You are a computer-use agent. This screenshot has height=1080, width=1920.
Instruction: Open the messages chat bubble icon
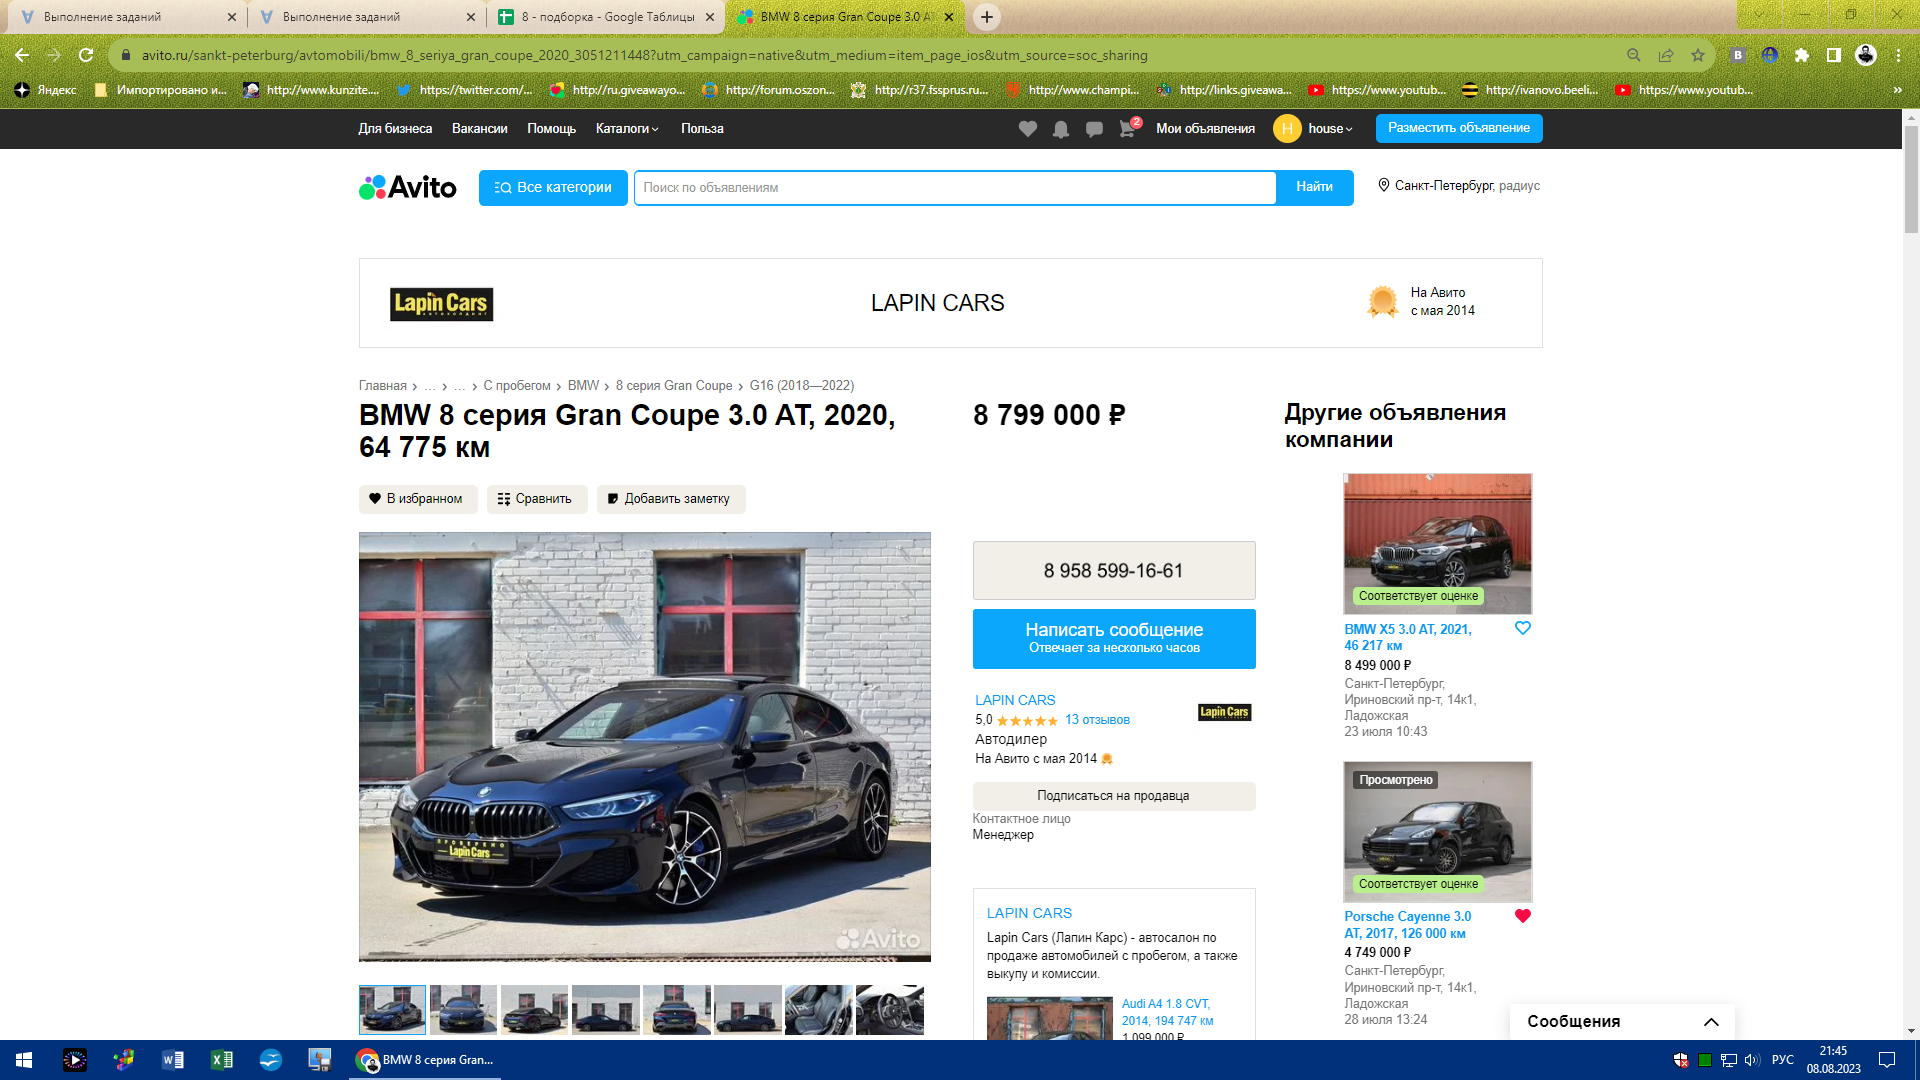coord(1094,129)
